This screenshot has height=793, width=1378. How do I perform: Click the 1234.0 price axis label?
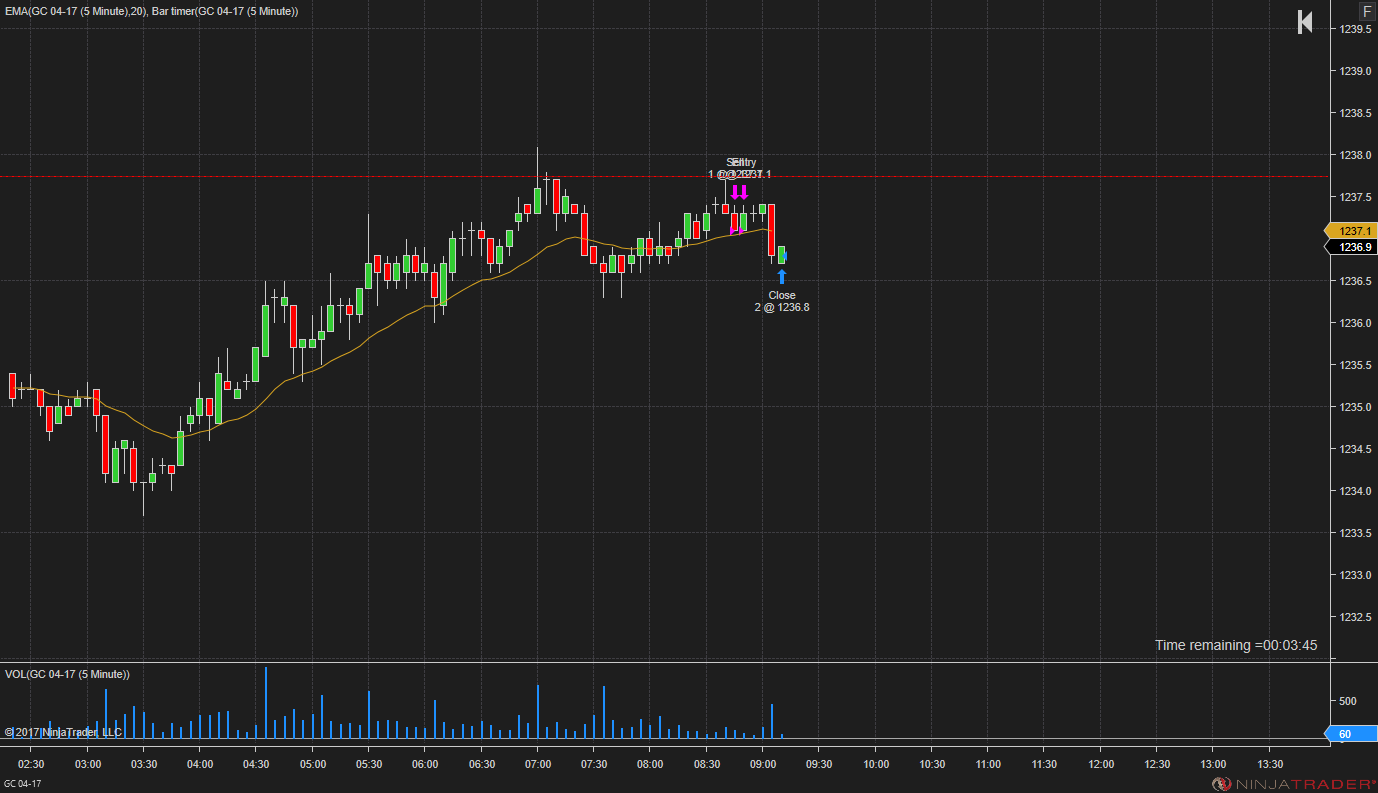tap(1355, 491)
